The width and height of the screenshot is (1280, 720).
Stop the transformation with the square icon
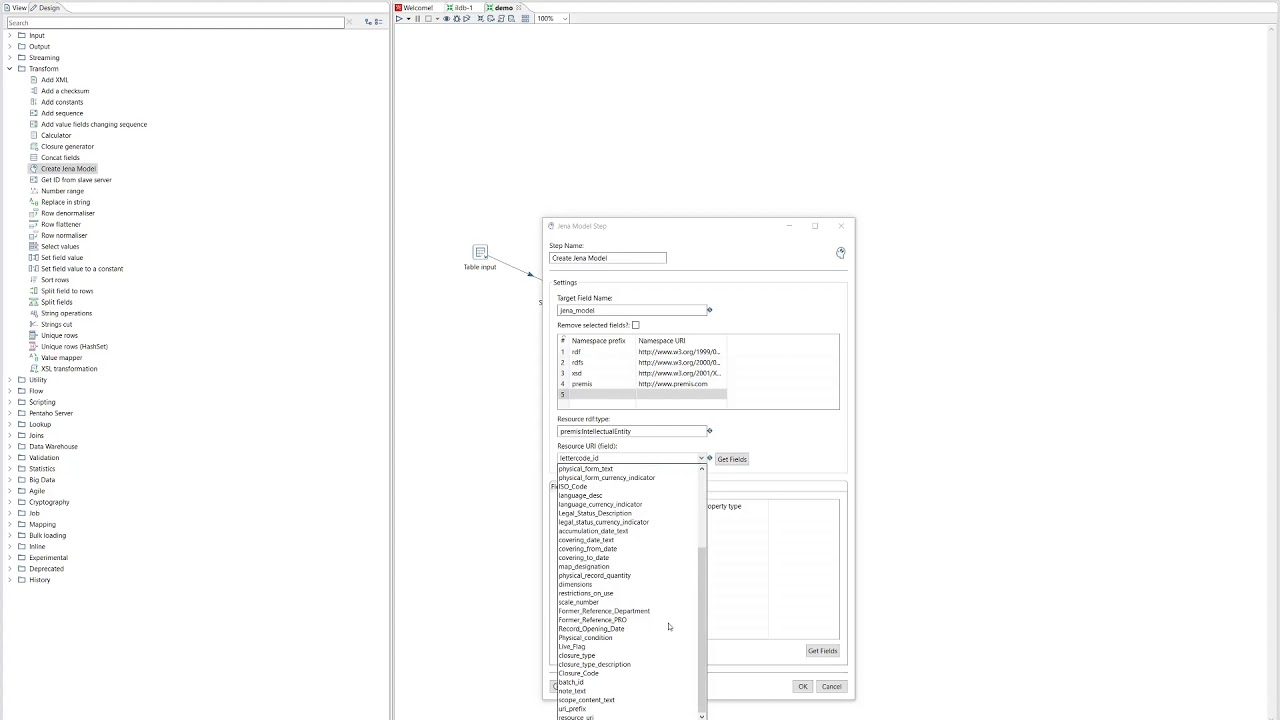(x=428, y=19)
